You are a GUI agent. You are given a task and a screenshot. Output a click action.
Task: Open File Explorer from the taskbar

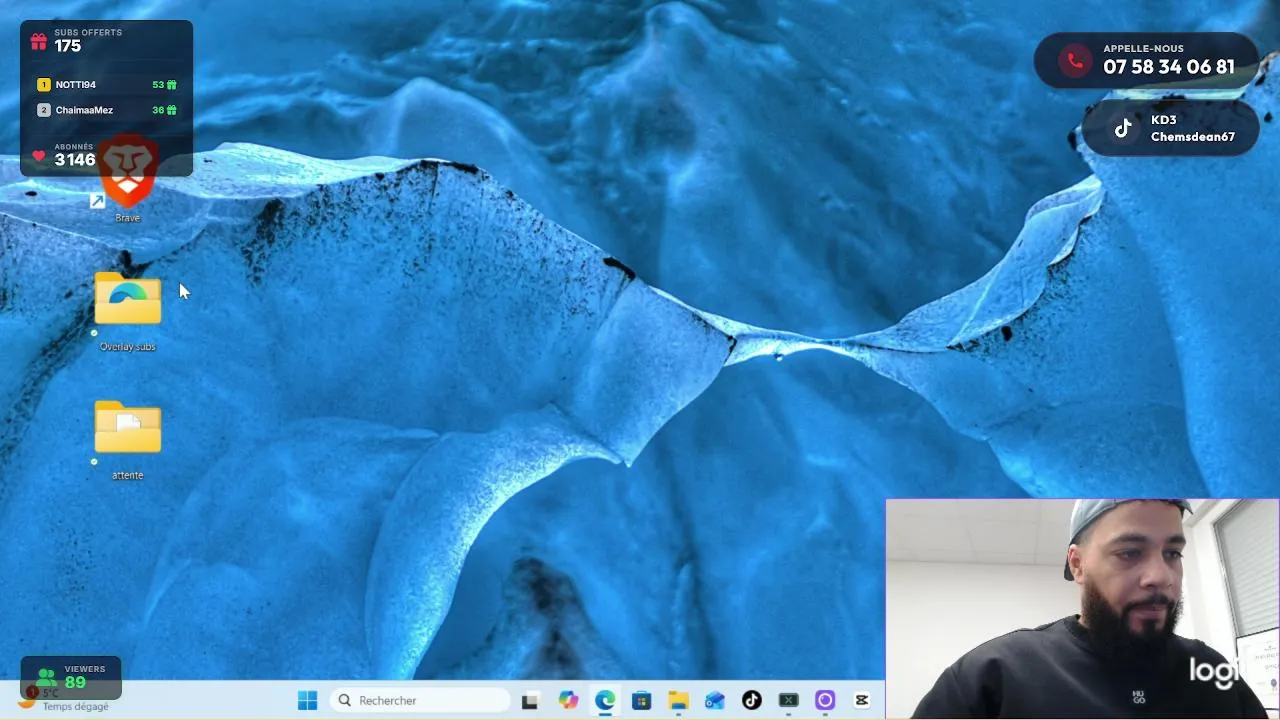pyautogui.click(x=678, y=700)
